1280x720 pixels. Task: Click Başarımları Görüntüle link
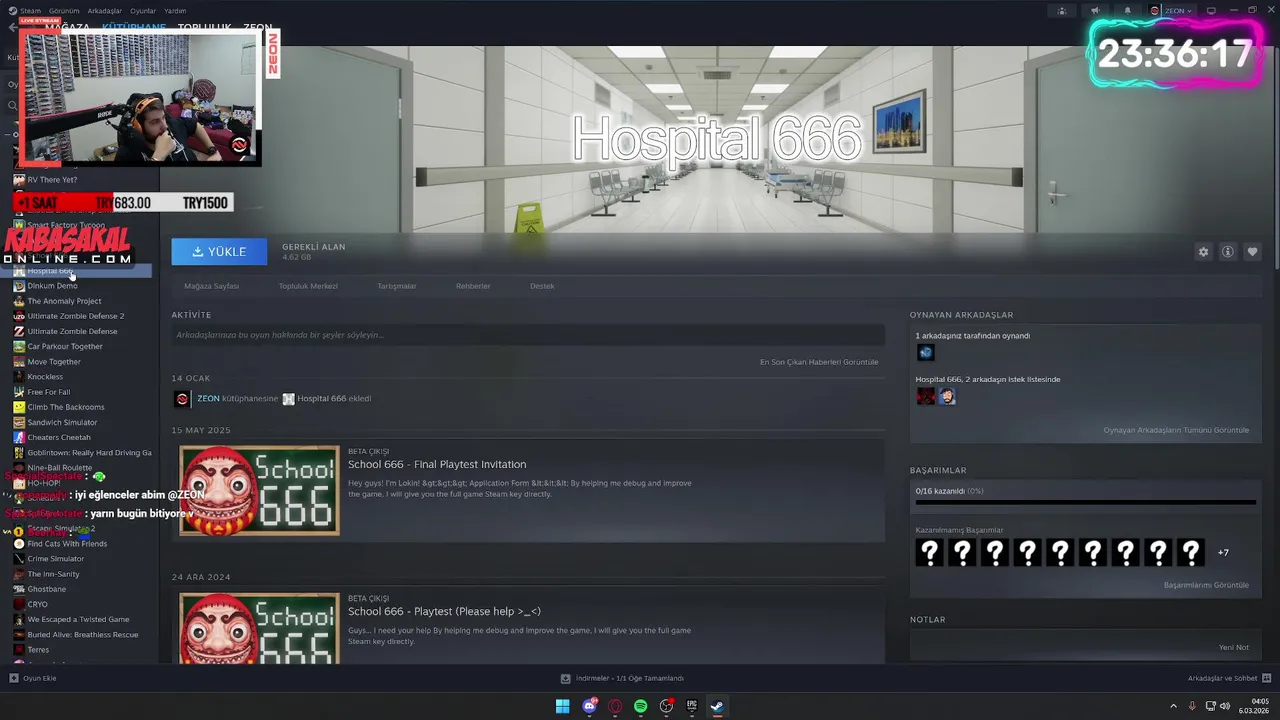tap(1206, 585)
